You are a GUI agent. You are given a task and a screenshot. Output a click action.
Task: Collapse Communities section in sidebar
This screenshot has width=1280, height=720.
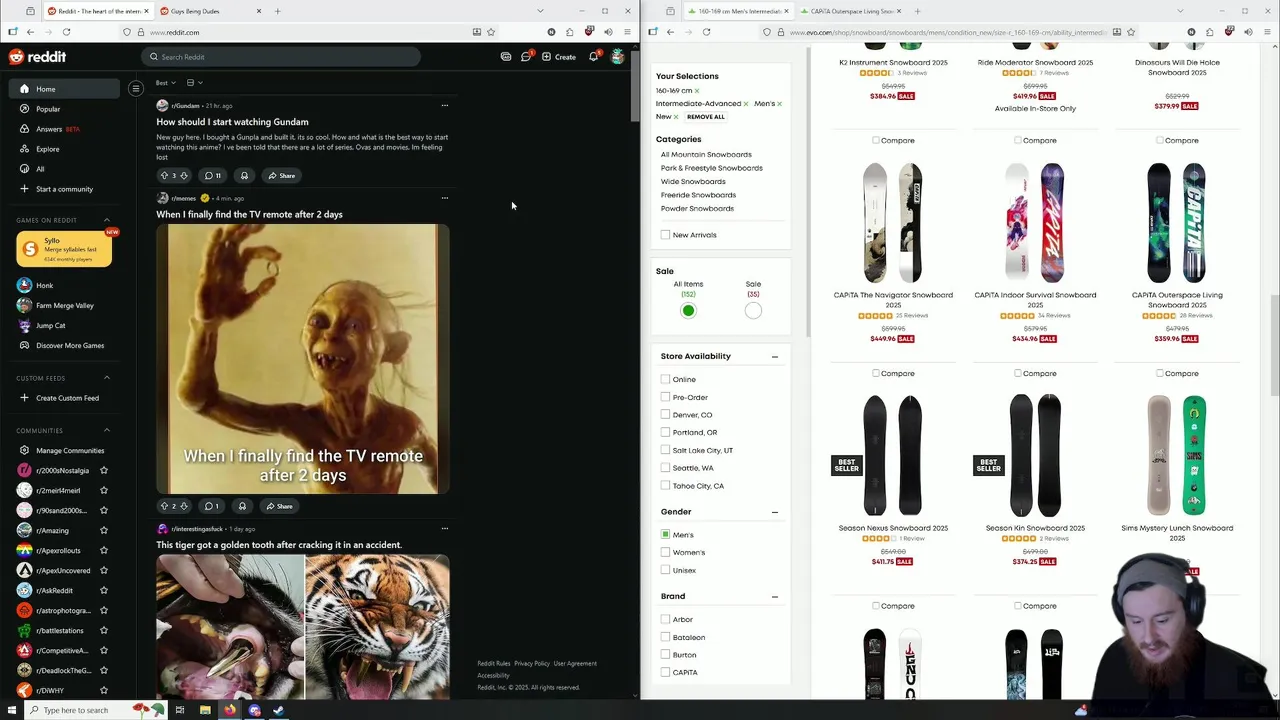pos(107,431)
